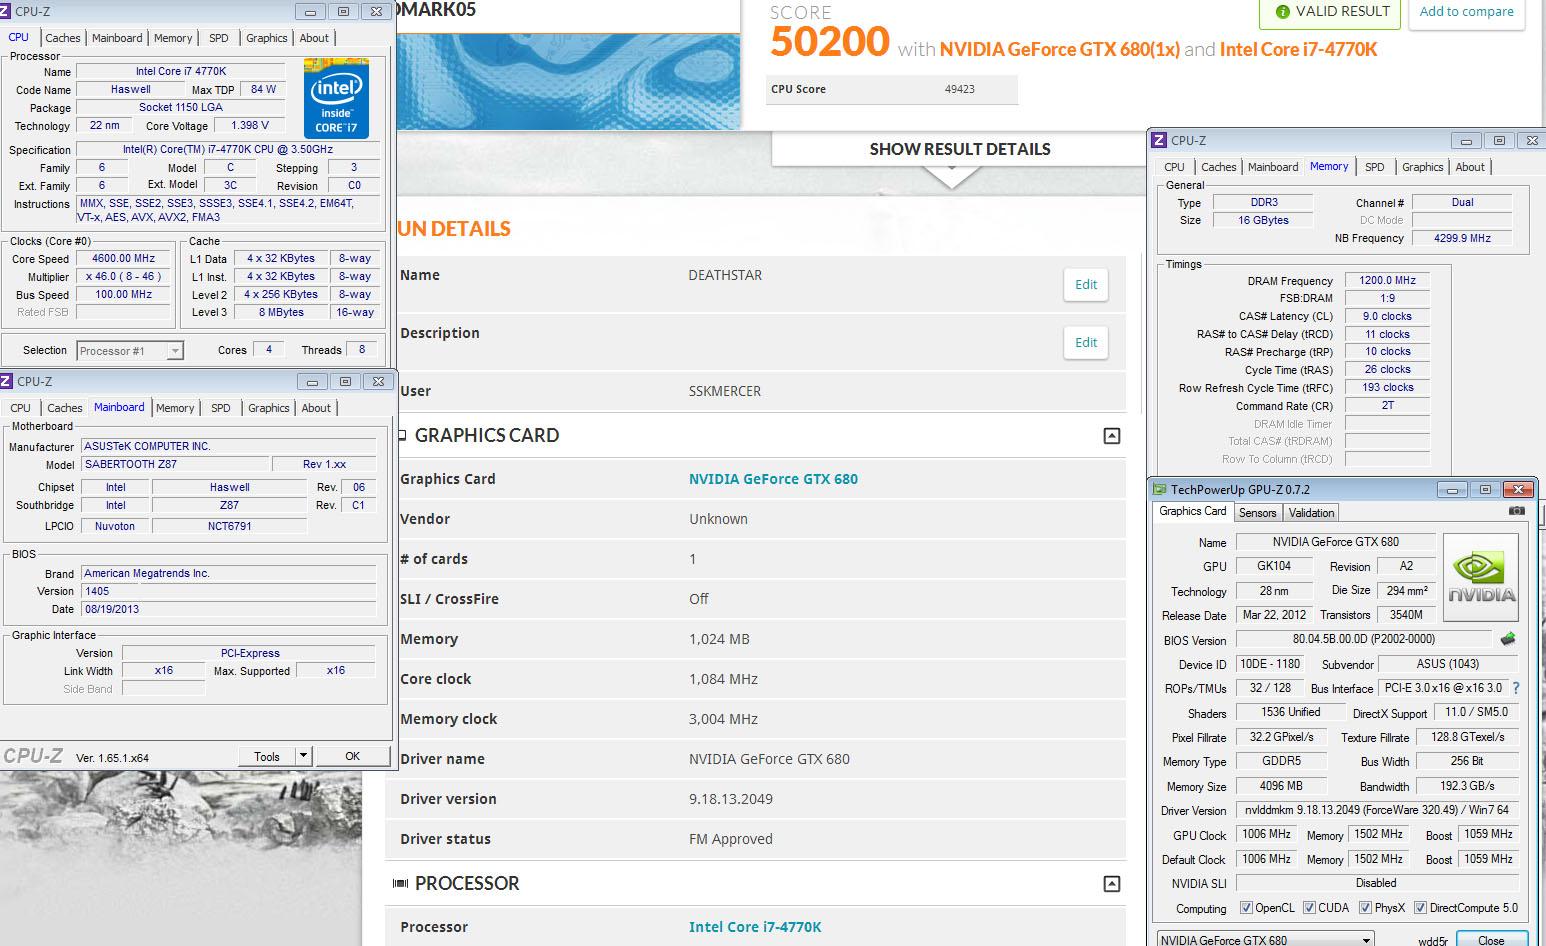This screenshot has height=946, width=1546.
Task: Open the Processor #1 selection dropdown
Action: [x=175, y=351]
